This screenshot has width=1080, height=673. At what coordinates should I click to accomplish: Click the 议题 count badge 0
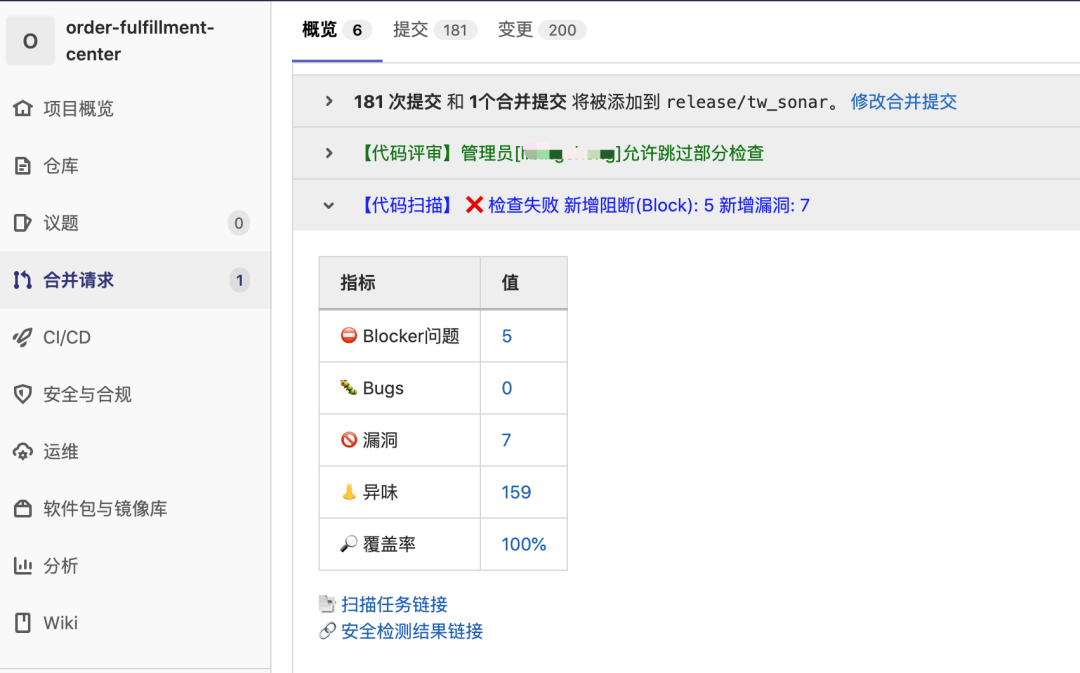(x=238, y=222)
